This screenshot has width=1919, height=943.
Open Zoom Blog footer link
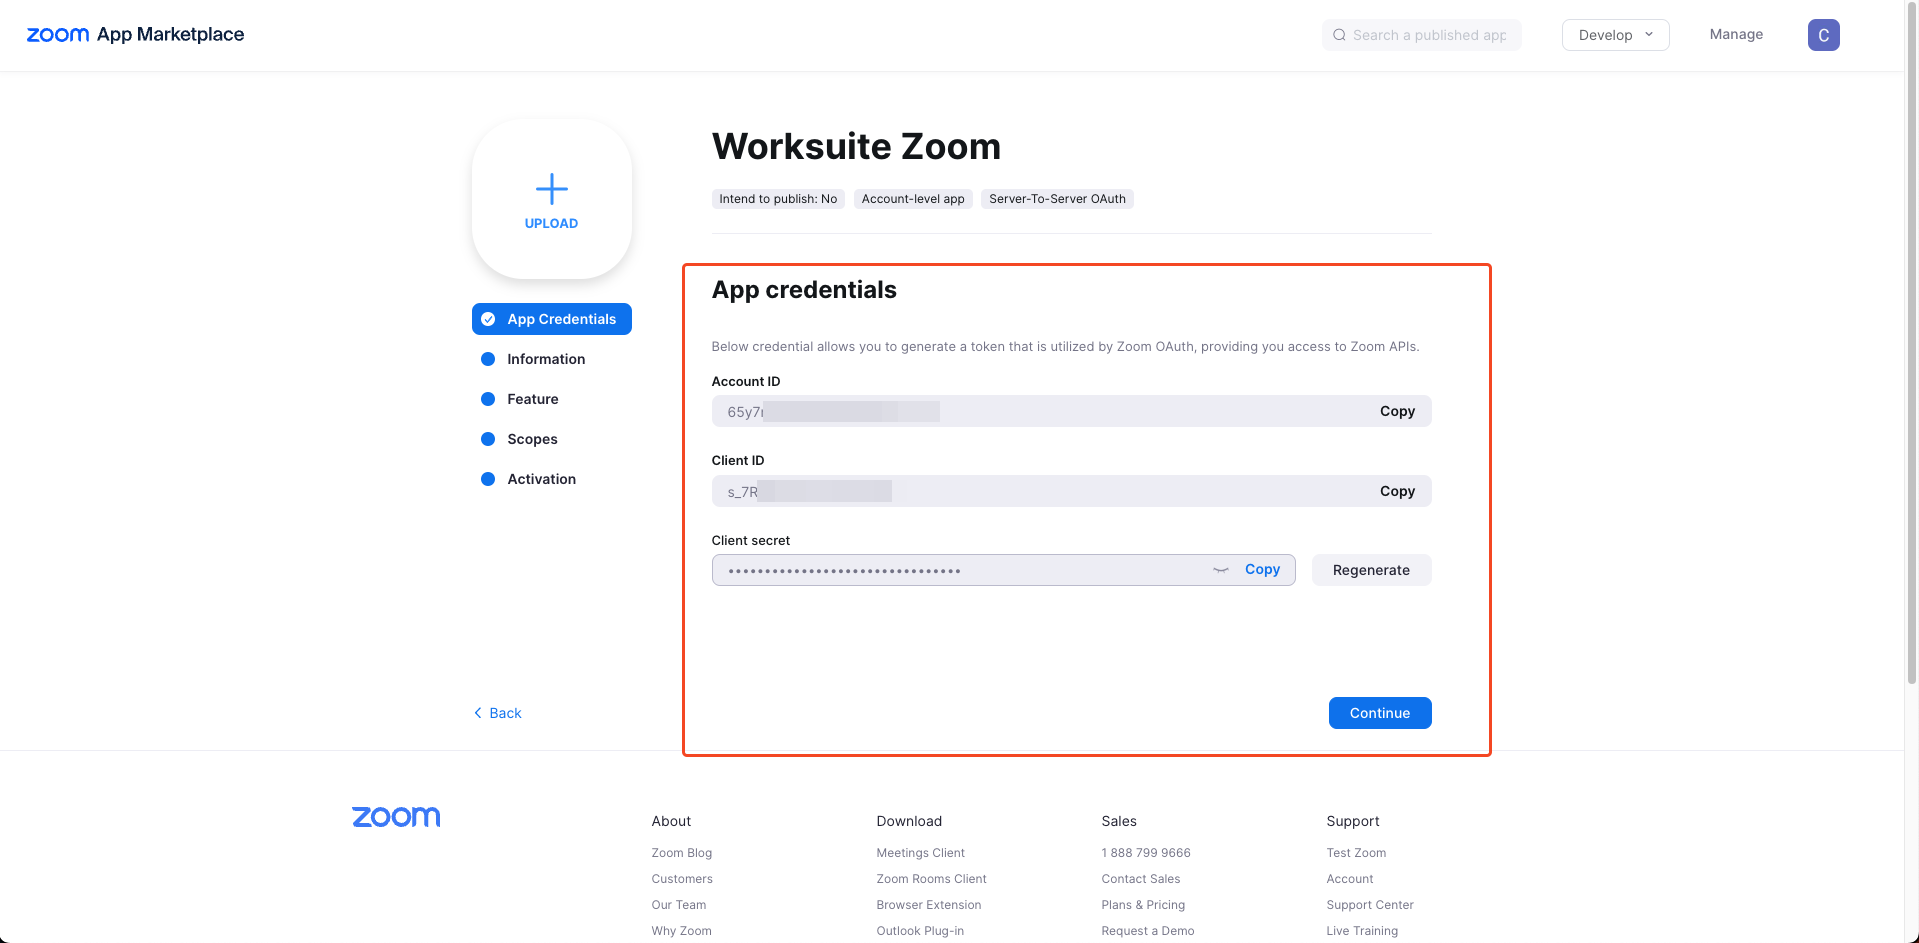point(682,853)
